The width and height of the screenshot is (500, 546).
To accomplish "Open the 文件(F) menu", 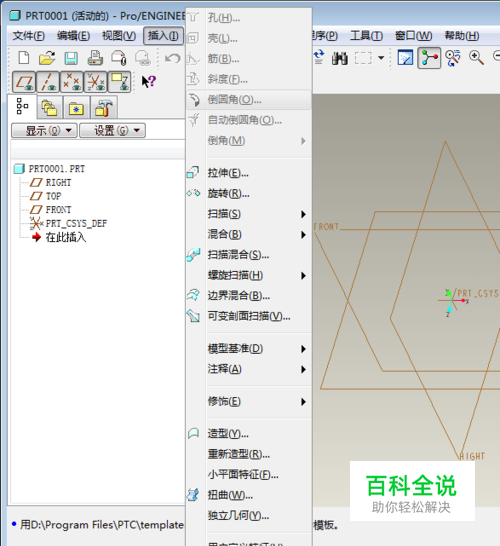I will 29,36.
